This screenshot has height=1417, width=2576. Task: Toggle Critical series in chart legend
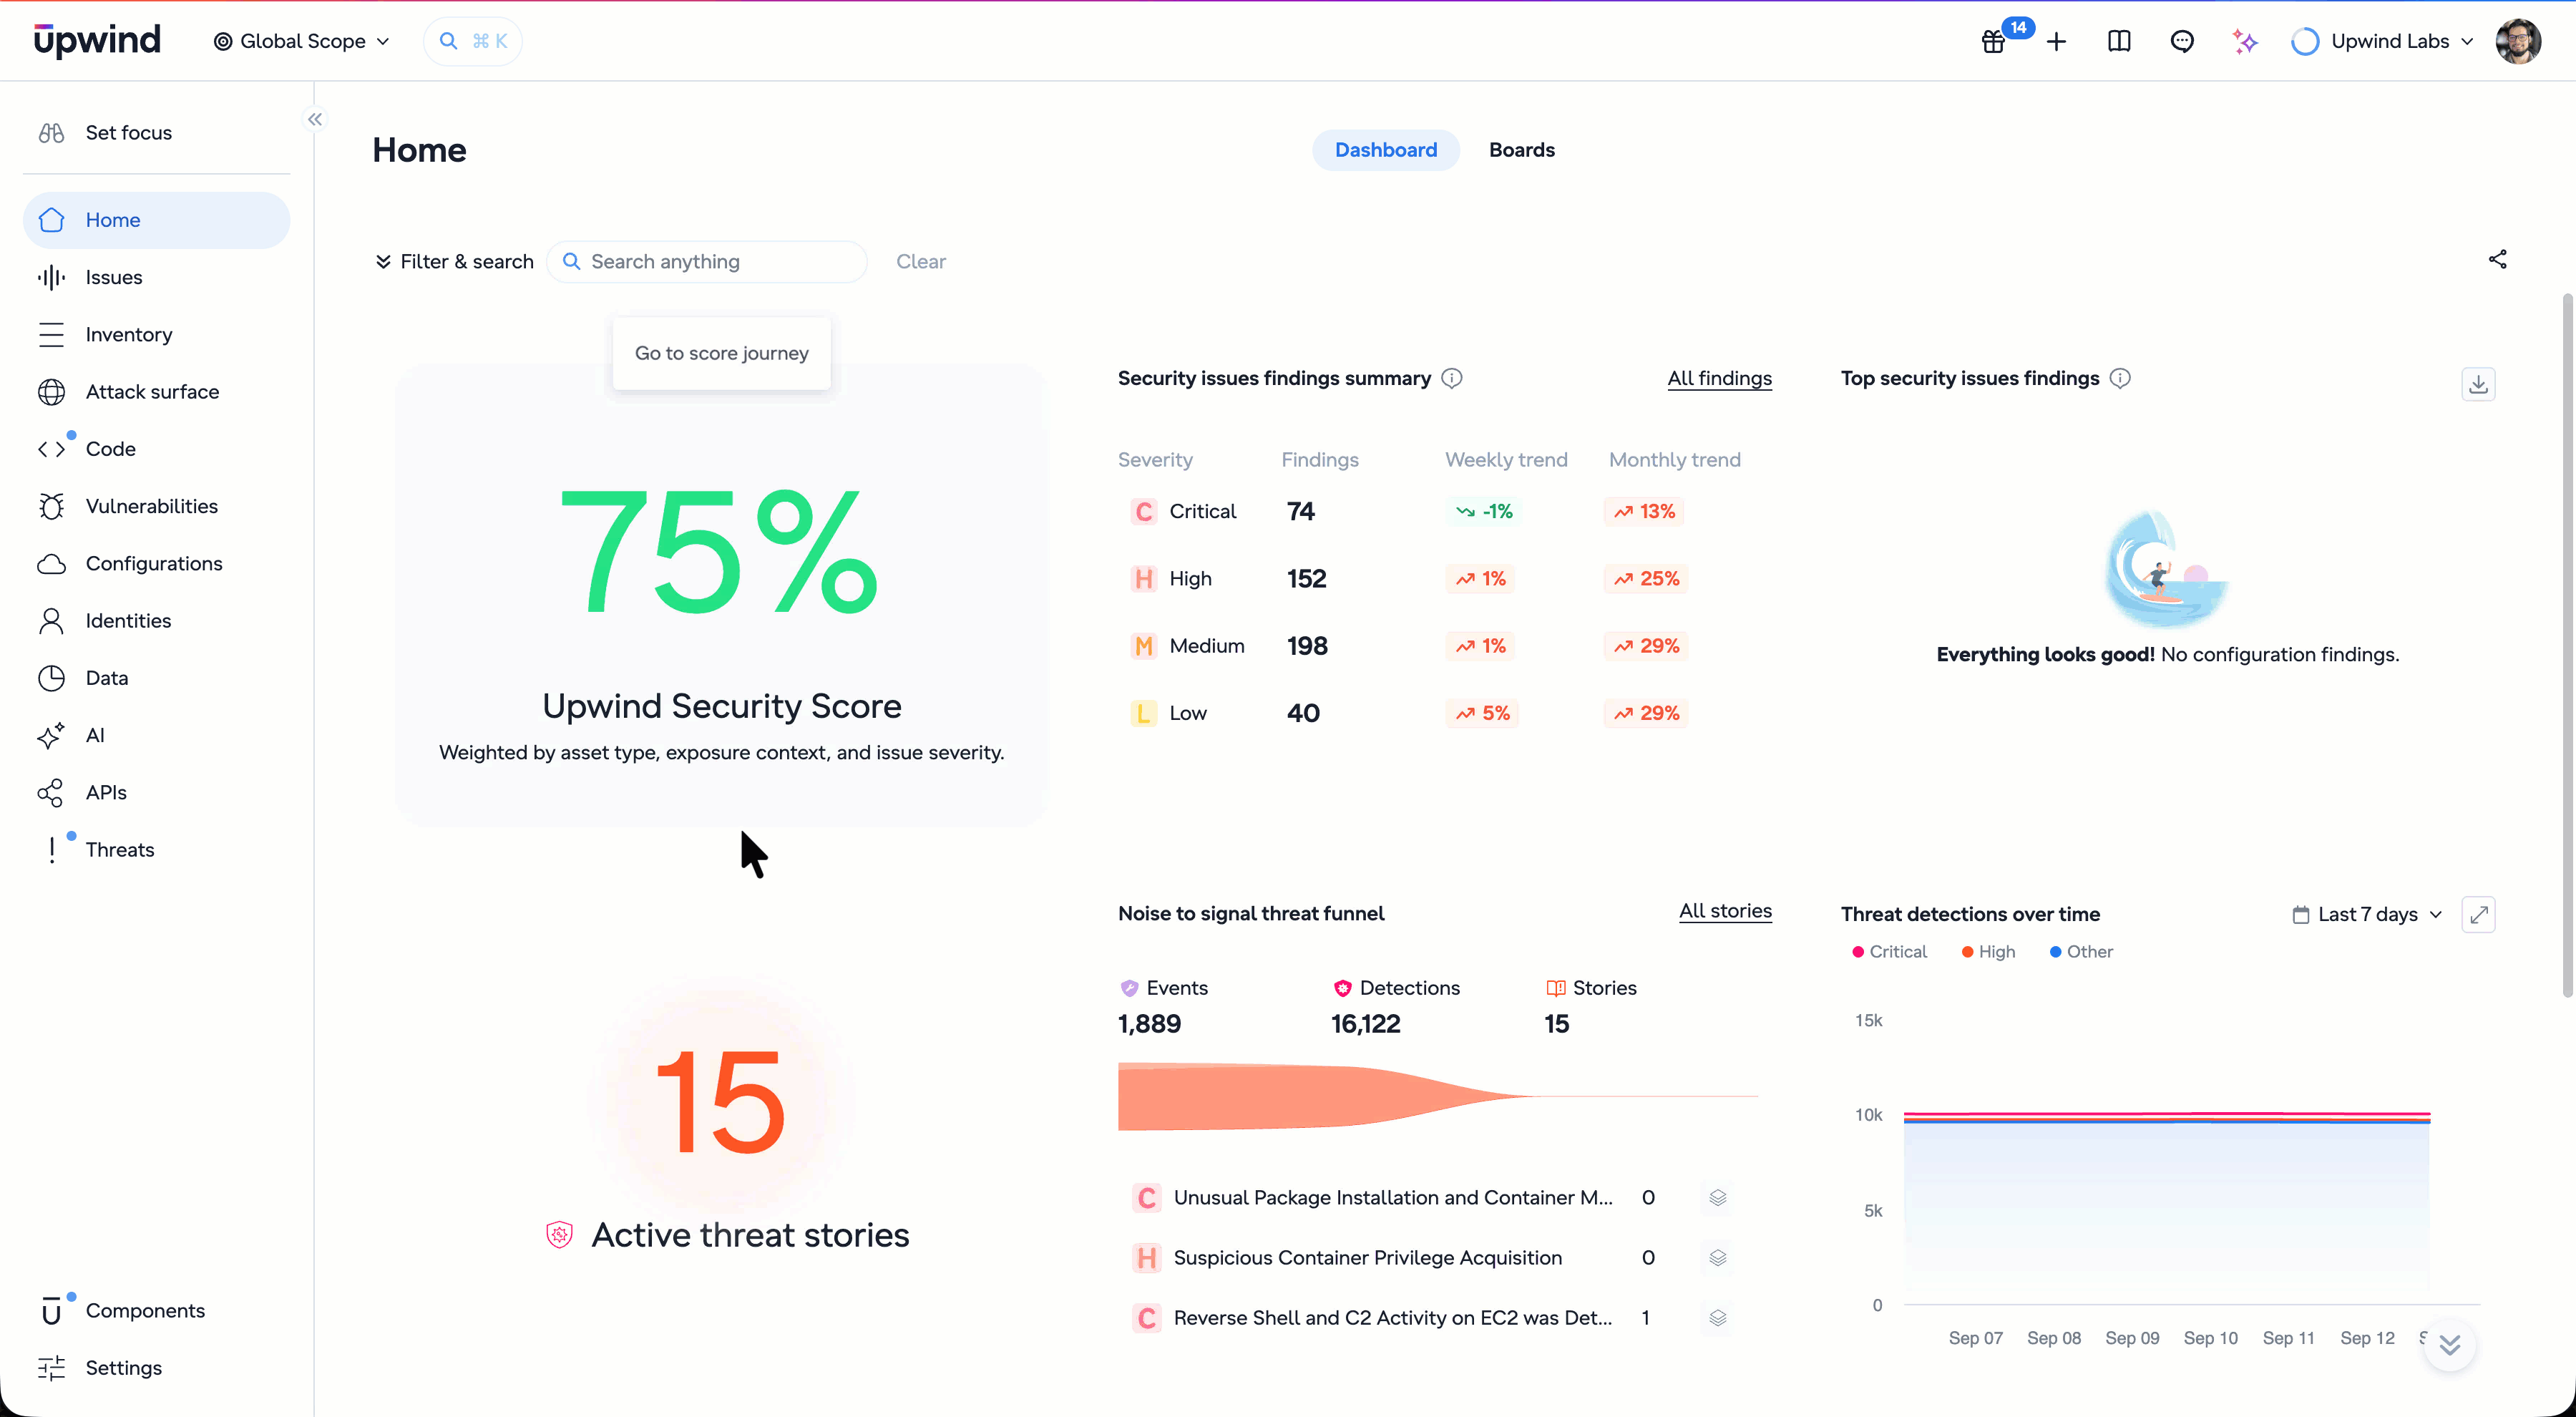coord(1889,952)
